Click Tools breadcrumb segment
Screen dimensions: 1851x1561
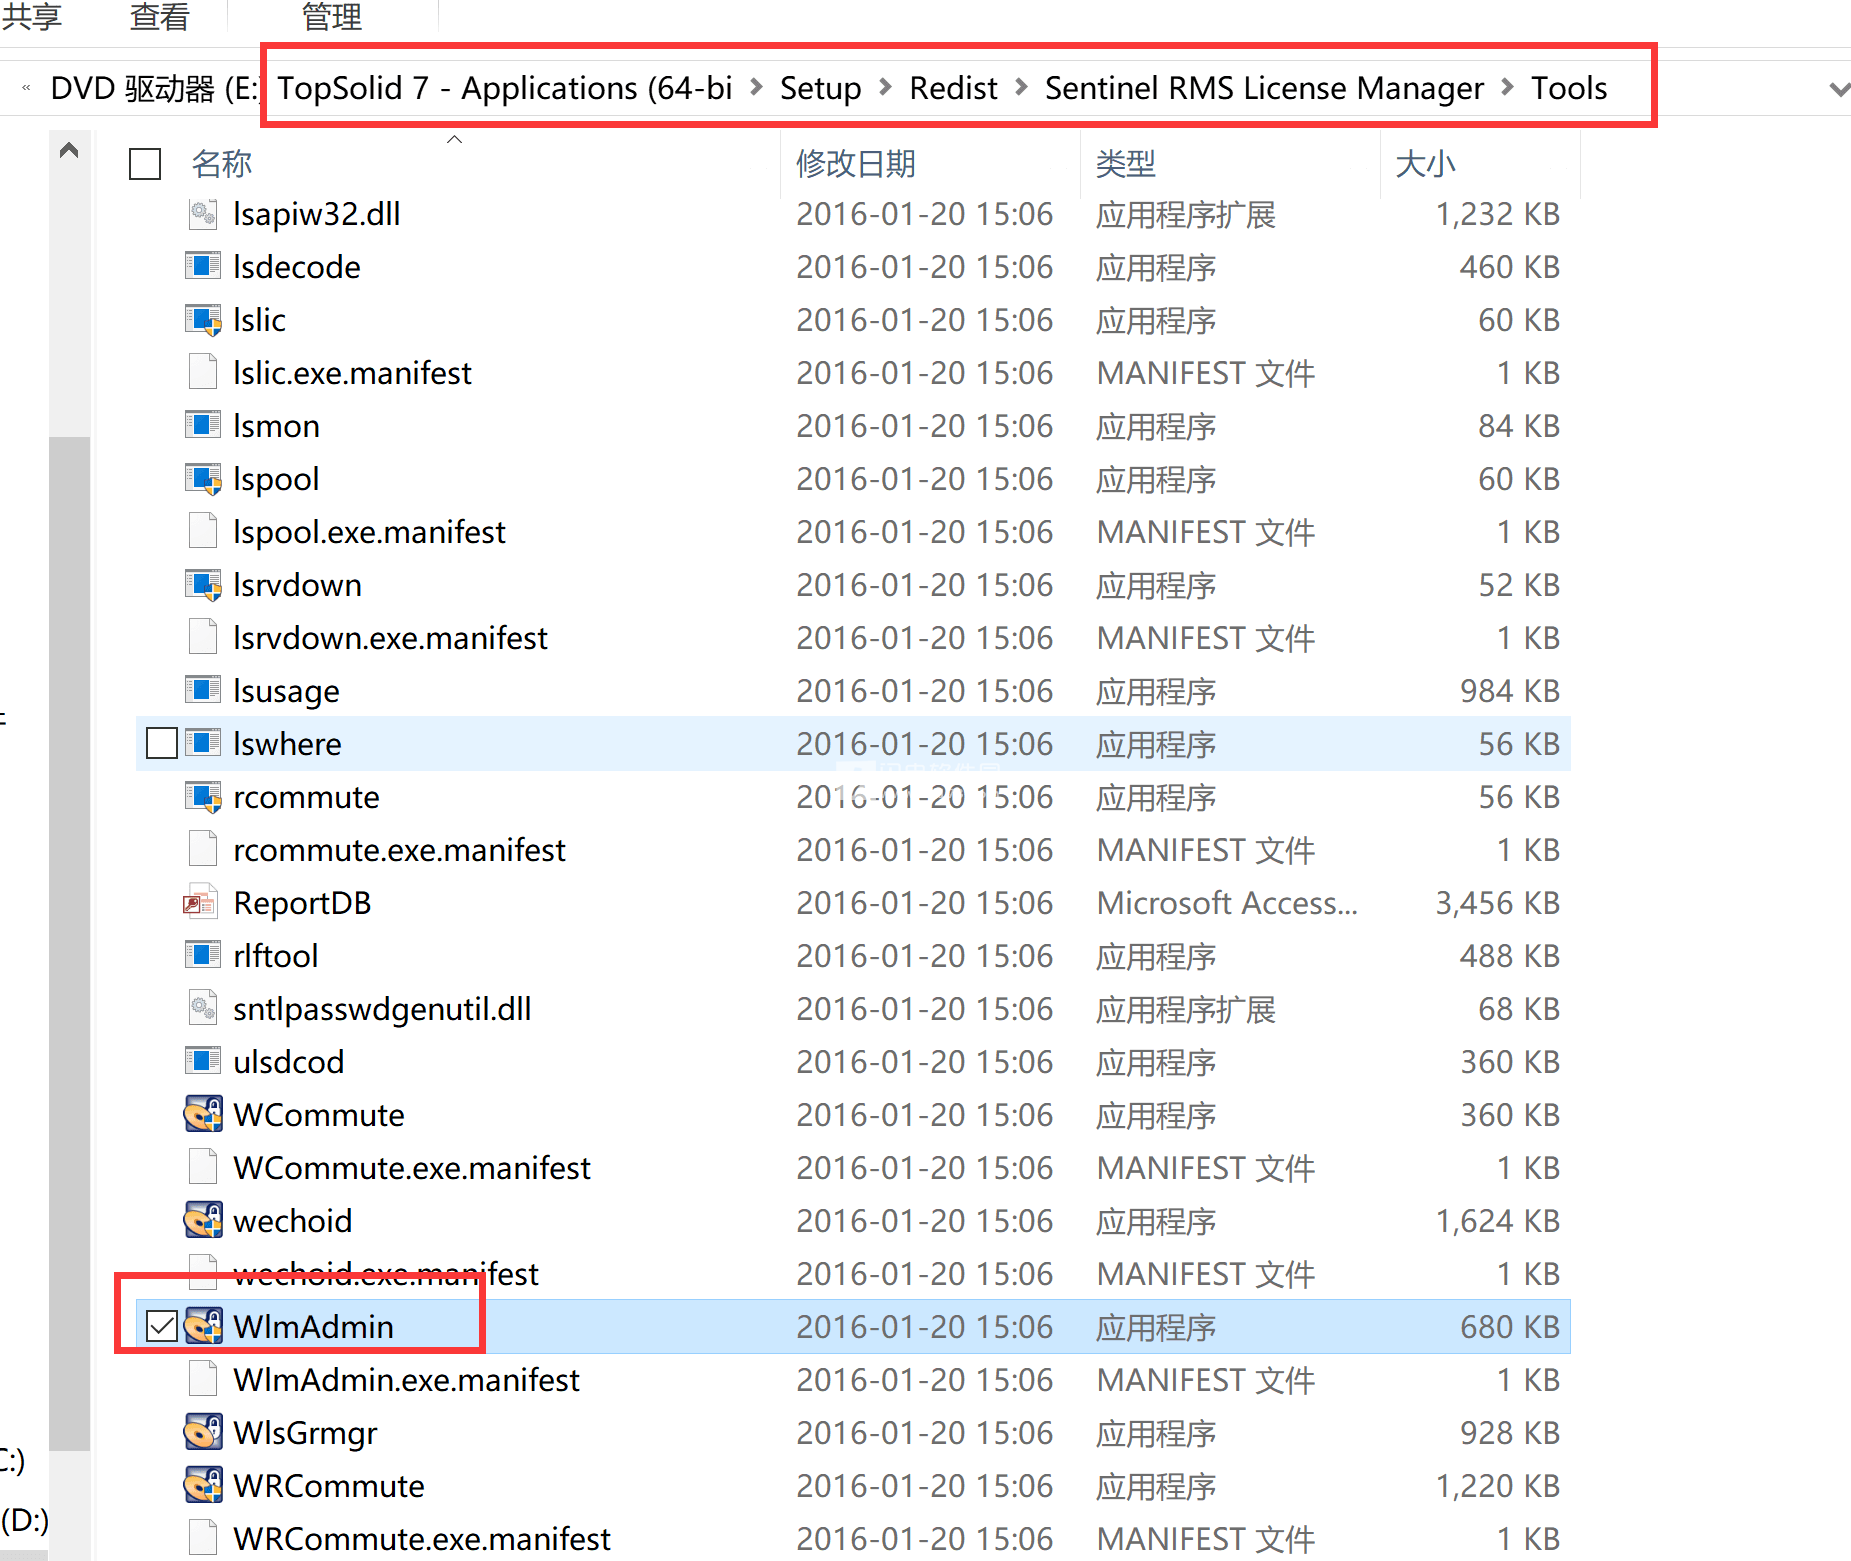tap(1569, 88)
